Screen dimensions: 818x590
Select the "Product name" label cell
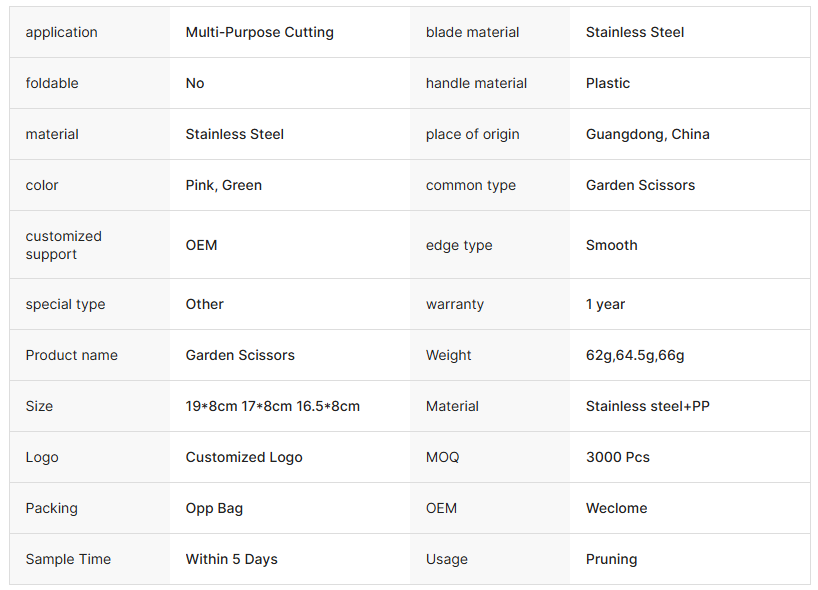(71, 355)
